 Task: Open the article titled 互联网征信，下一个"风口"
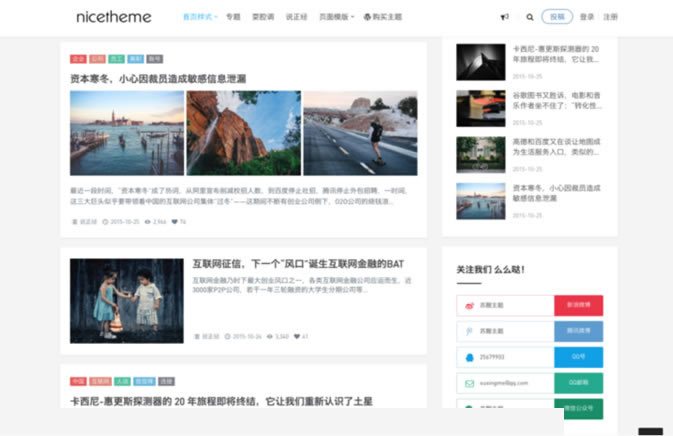(x=298, y=264)
